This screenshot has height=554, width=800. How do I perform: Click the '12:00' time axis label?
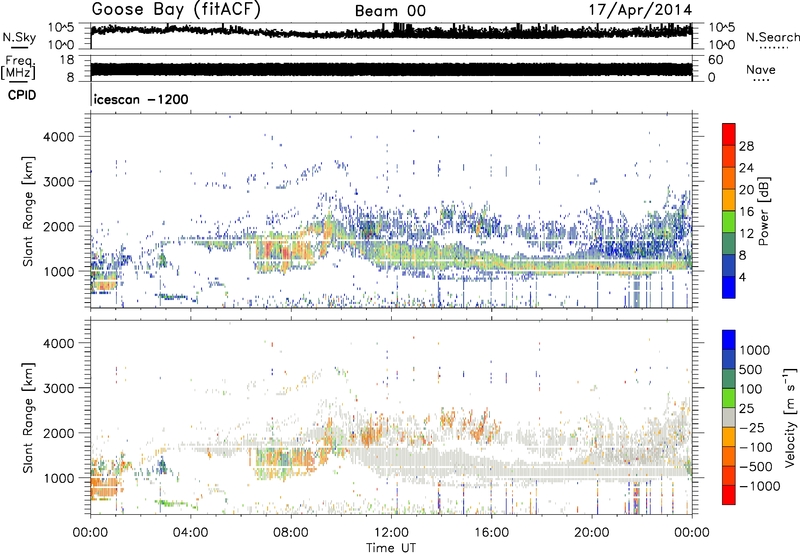tap(391, 533)
